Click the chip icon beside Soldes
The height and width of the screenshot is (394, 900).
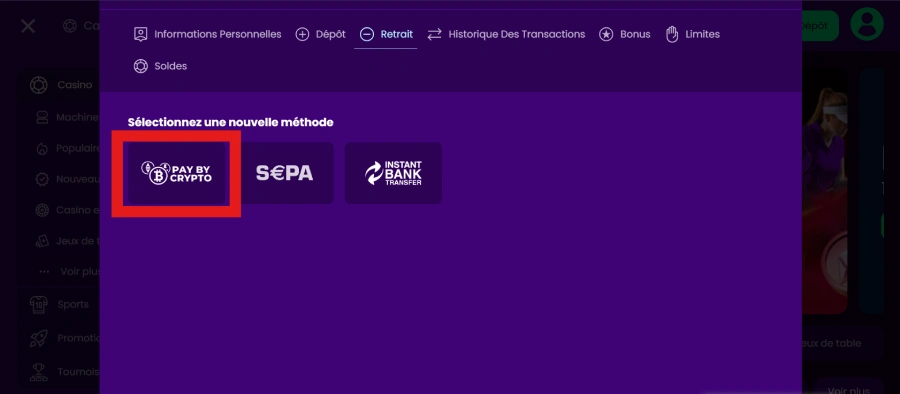(141, 66)
